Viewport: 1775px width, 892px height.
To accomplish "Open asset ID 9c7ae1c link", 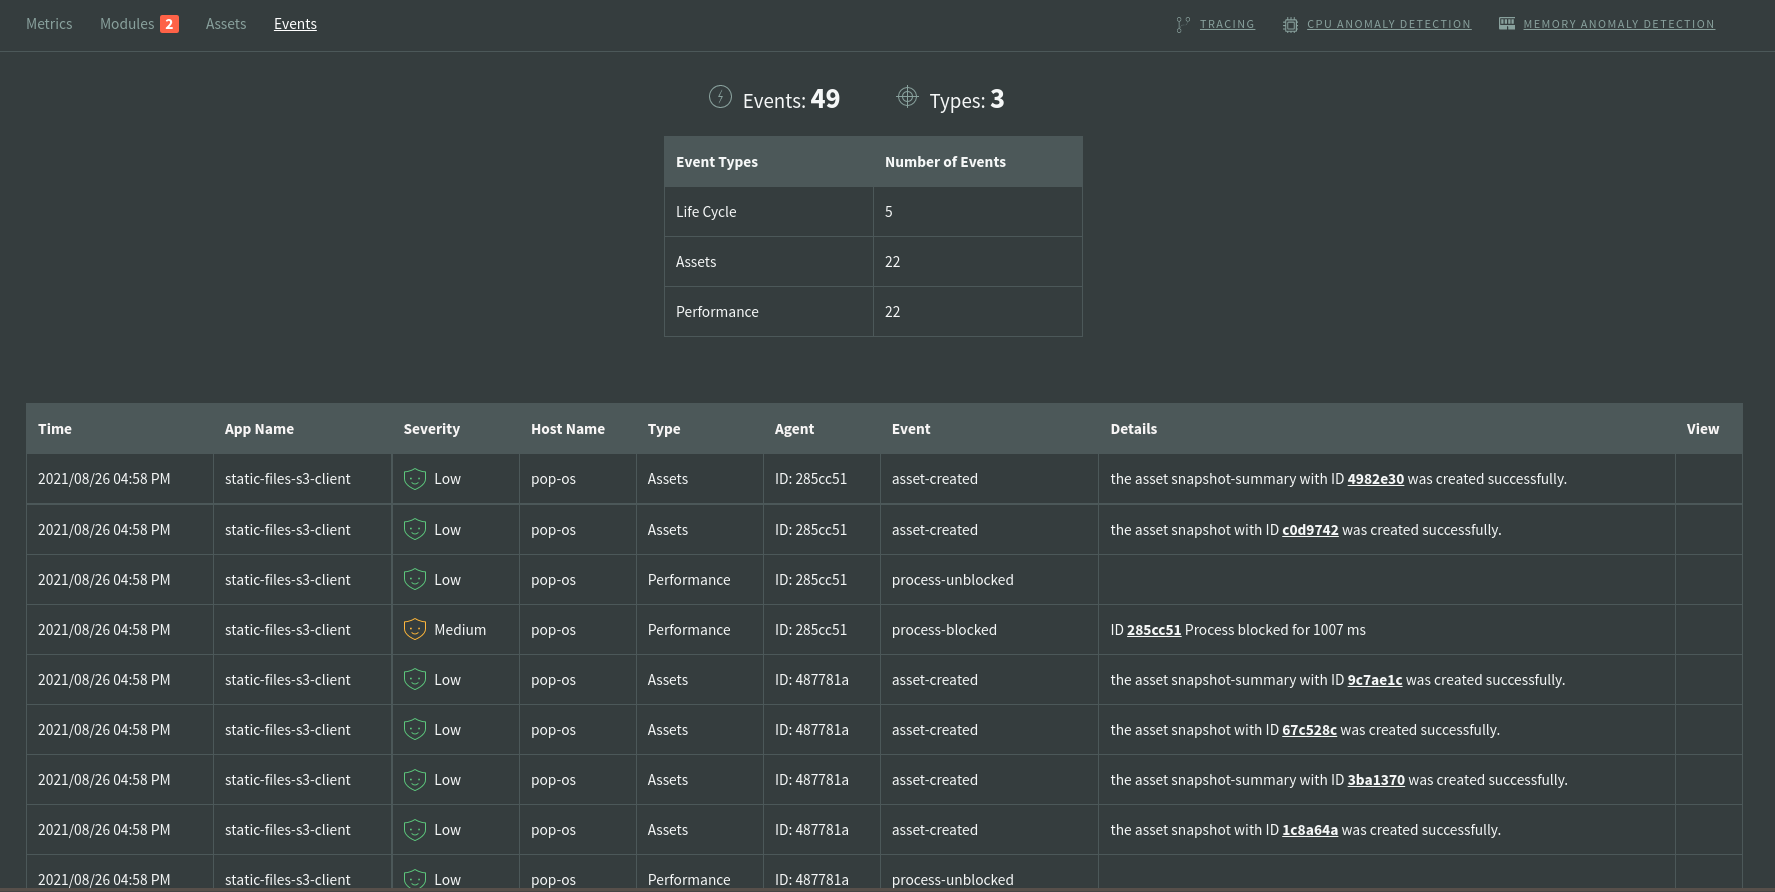I will 1374,680.
